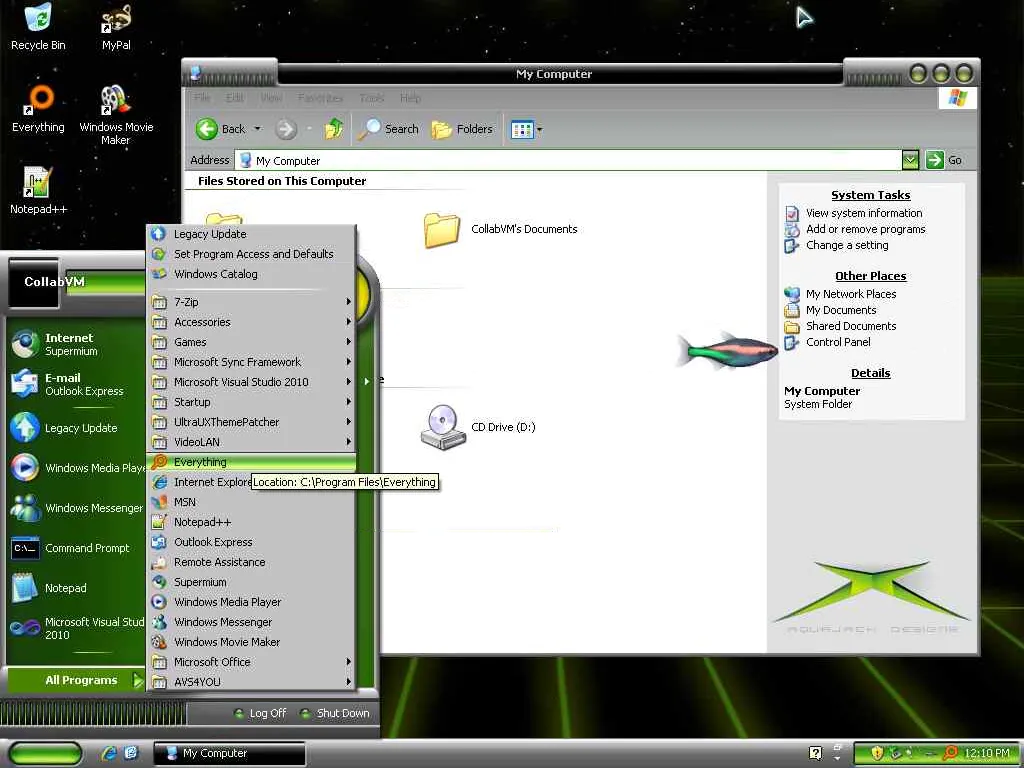Launch Internet Explorer quick launch icon

click(109, 753)
